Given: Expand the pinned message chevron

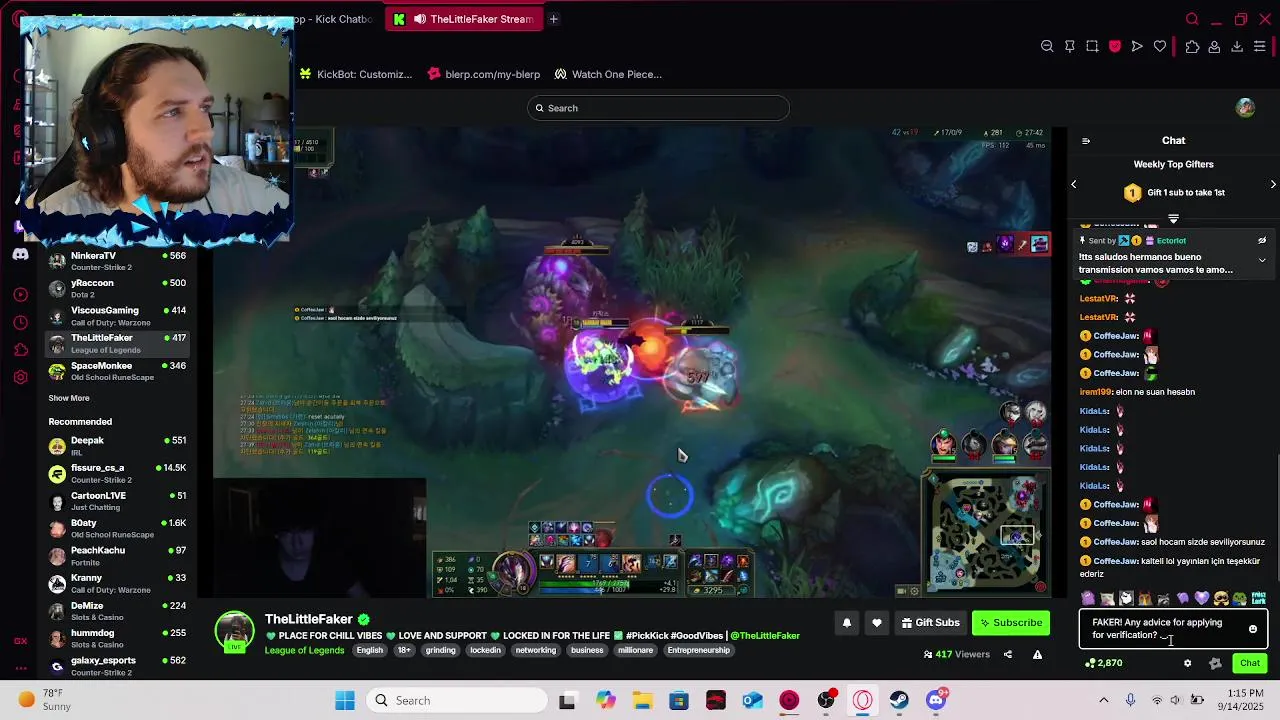Looking at the screenshot, I should pyautogui.click(x=1262, y=259).
